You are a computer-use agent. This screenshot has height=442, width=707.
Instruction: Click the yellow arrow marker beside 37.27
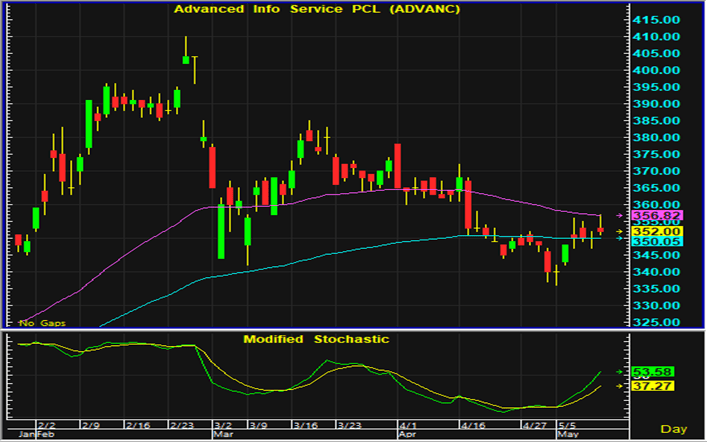(x=620, y=386)
